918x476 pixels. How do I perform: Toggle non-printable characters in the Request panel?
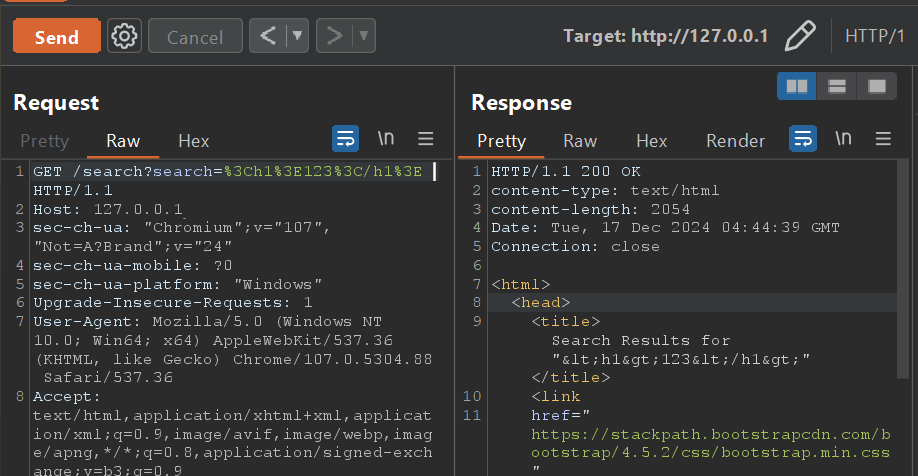click(x=385, y=139)
